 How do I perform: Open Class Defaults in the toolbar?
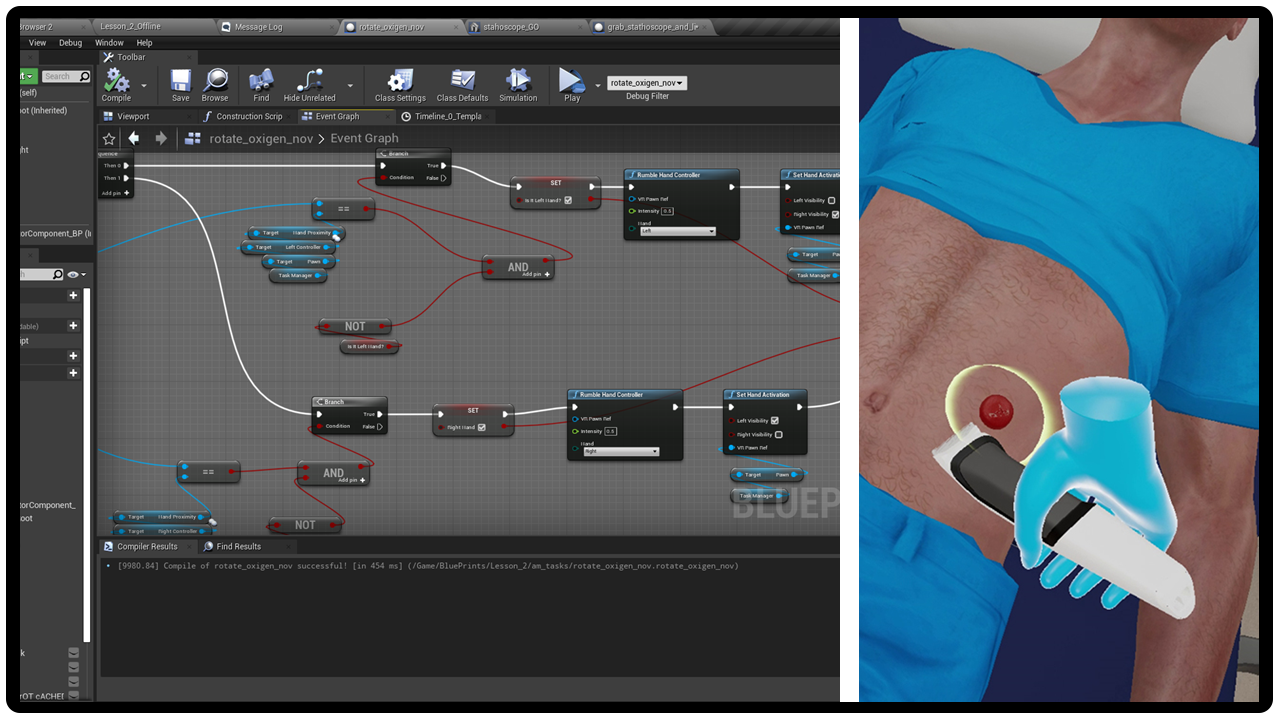462,85
